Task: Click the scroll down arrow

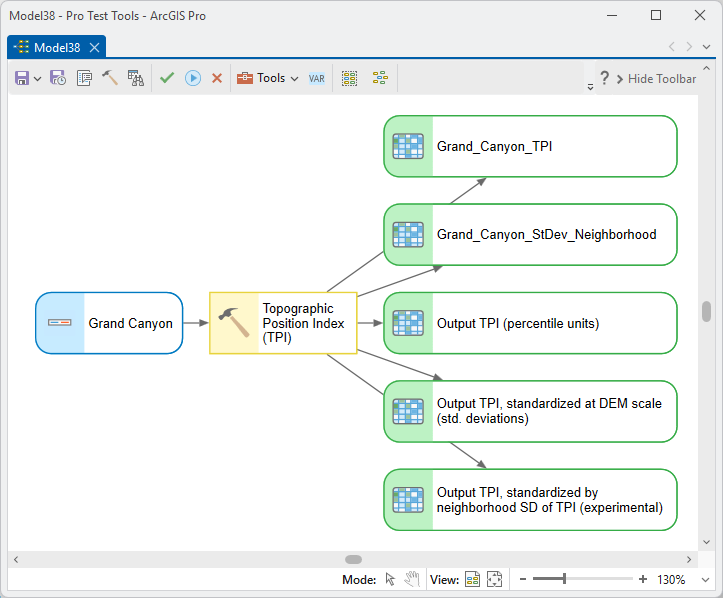Action: tap(706, 542)
